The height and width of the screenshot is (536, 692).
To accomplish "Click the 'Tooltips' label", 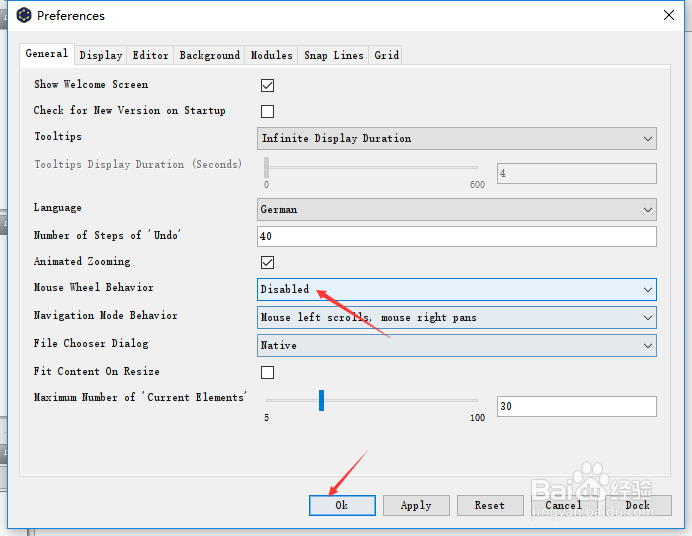I will pos(58,136).
